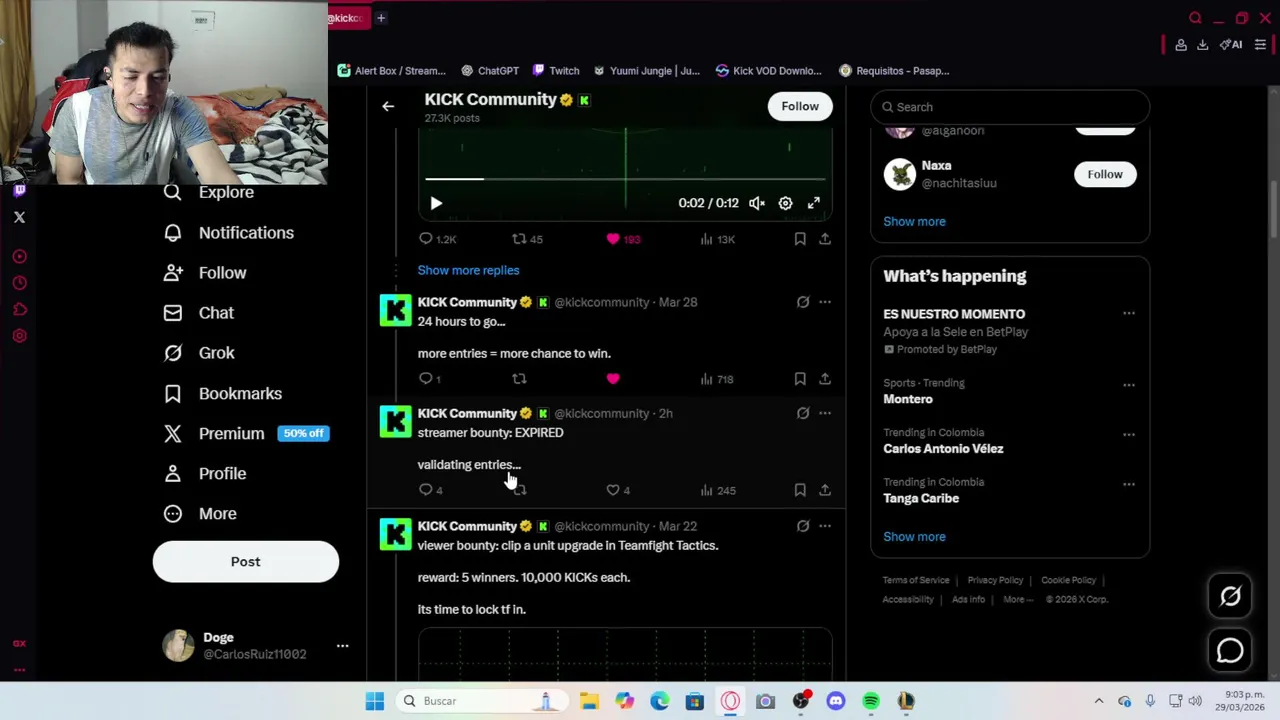This screenshot has width=1280, height=720.
Task: Bookmark the '24 hours to go' post
Action: (800, 379)
